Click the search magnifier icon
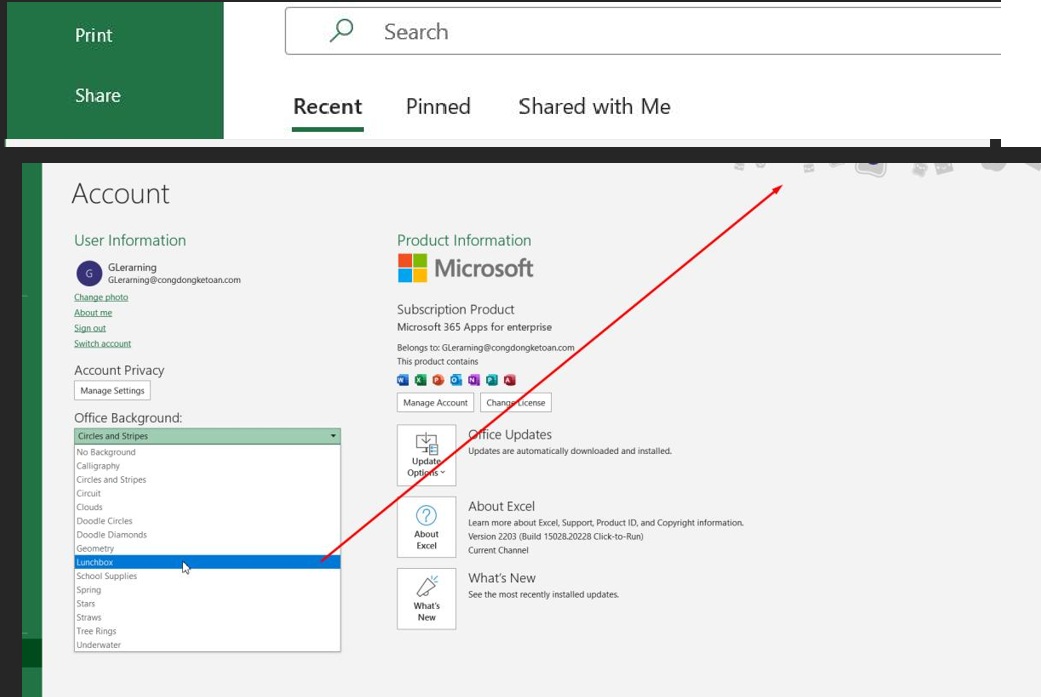The image size is (1041, 697). coord(341,31)
